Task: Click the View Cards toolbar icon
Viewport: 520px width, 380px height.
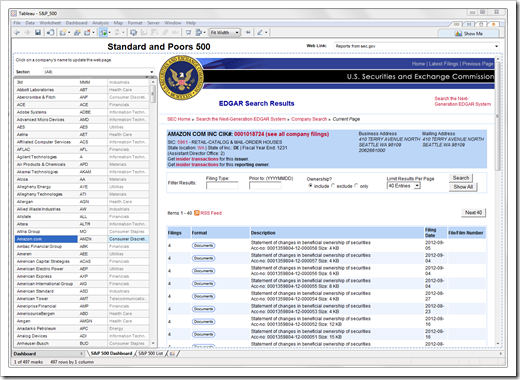Action: (199, 32)
